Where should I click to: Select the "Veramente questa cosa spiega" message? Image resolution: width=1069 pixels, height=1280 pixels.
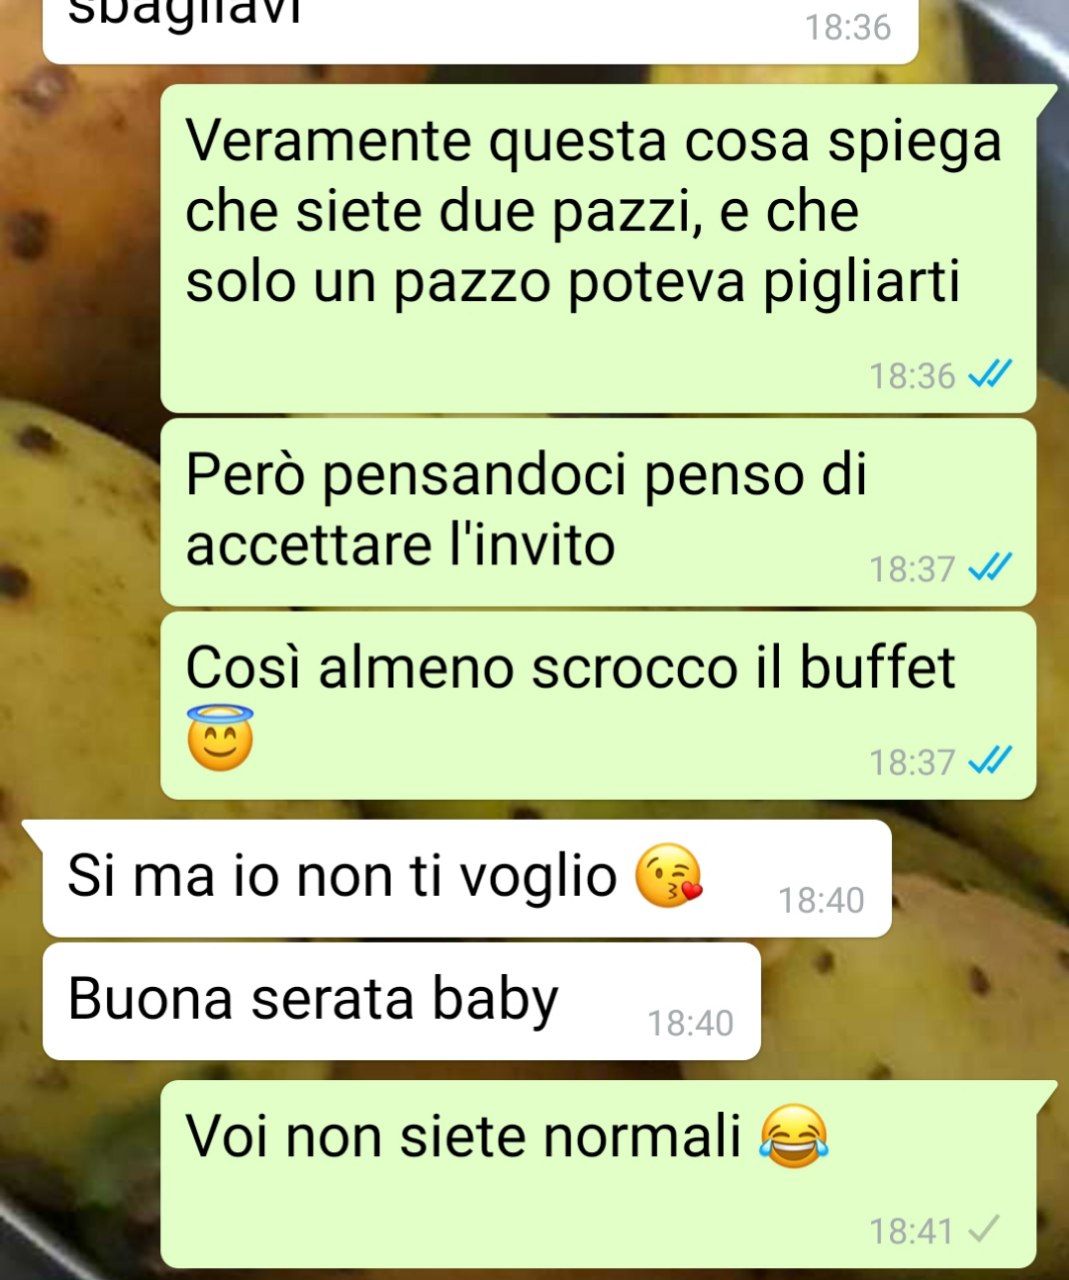(x=598, y=248)
